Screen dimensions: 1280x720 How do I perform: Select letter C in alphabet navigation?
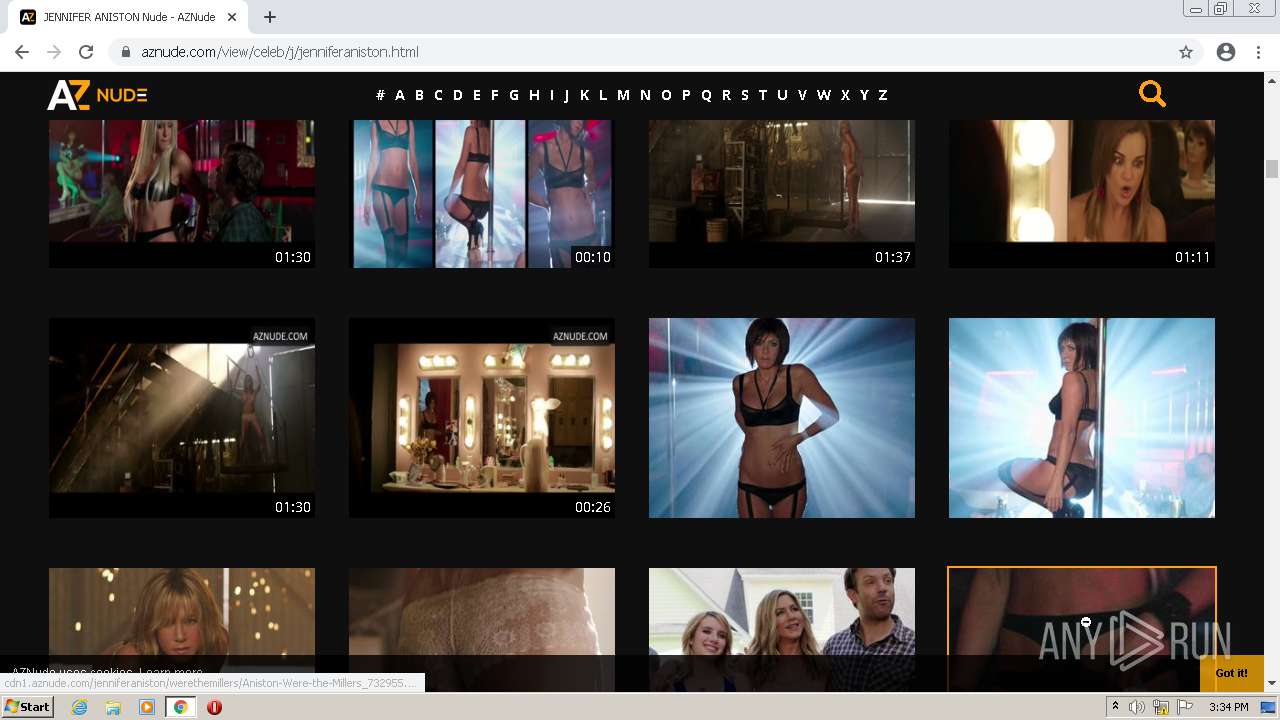tap(438, 95)
